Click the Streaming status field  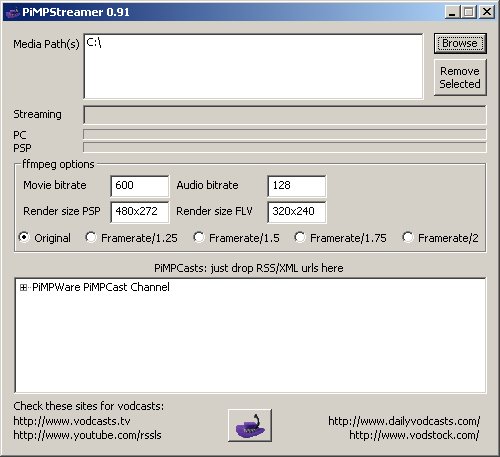pyautogui.click(x=285, y=115)
